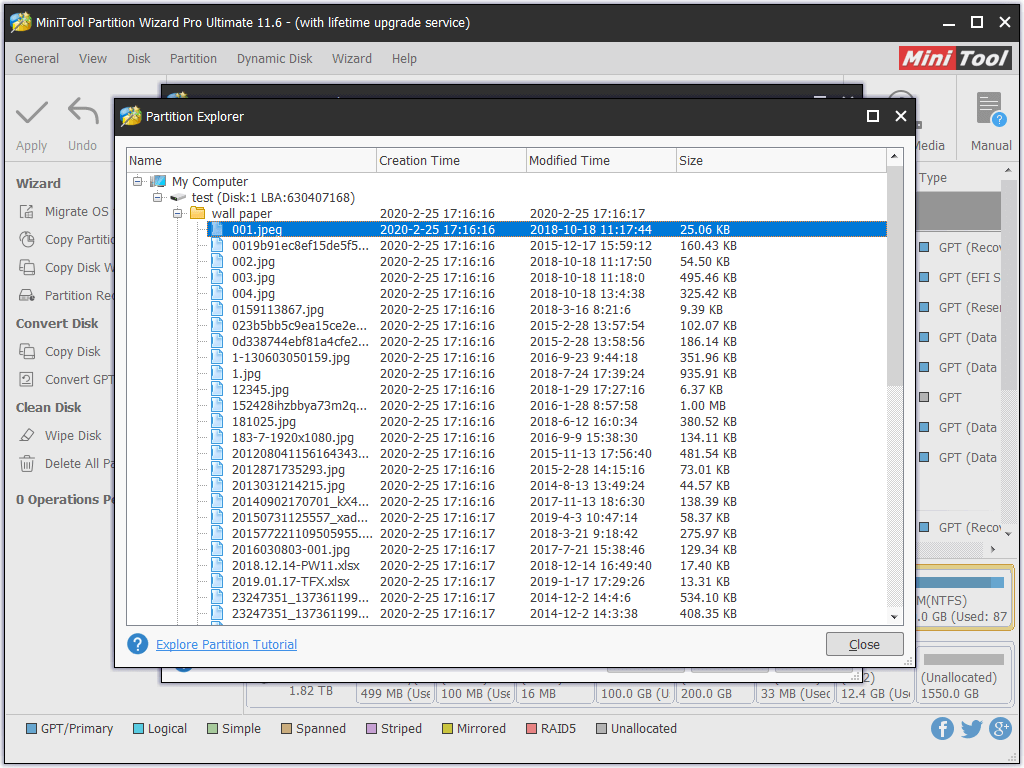Click the file list scroll up arrow
Screen dimensions: 1024x768
(894, 157)
